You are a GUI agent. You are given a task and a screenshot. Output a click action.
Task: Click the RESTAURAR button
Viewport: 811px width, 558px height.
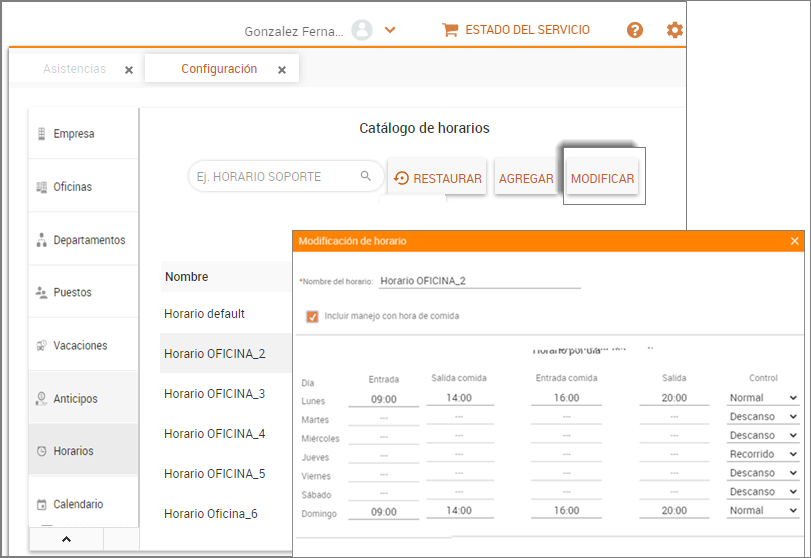[x=438, y=178]
